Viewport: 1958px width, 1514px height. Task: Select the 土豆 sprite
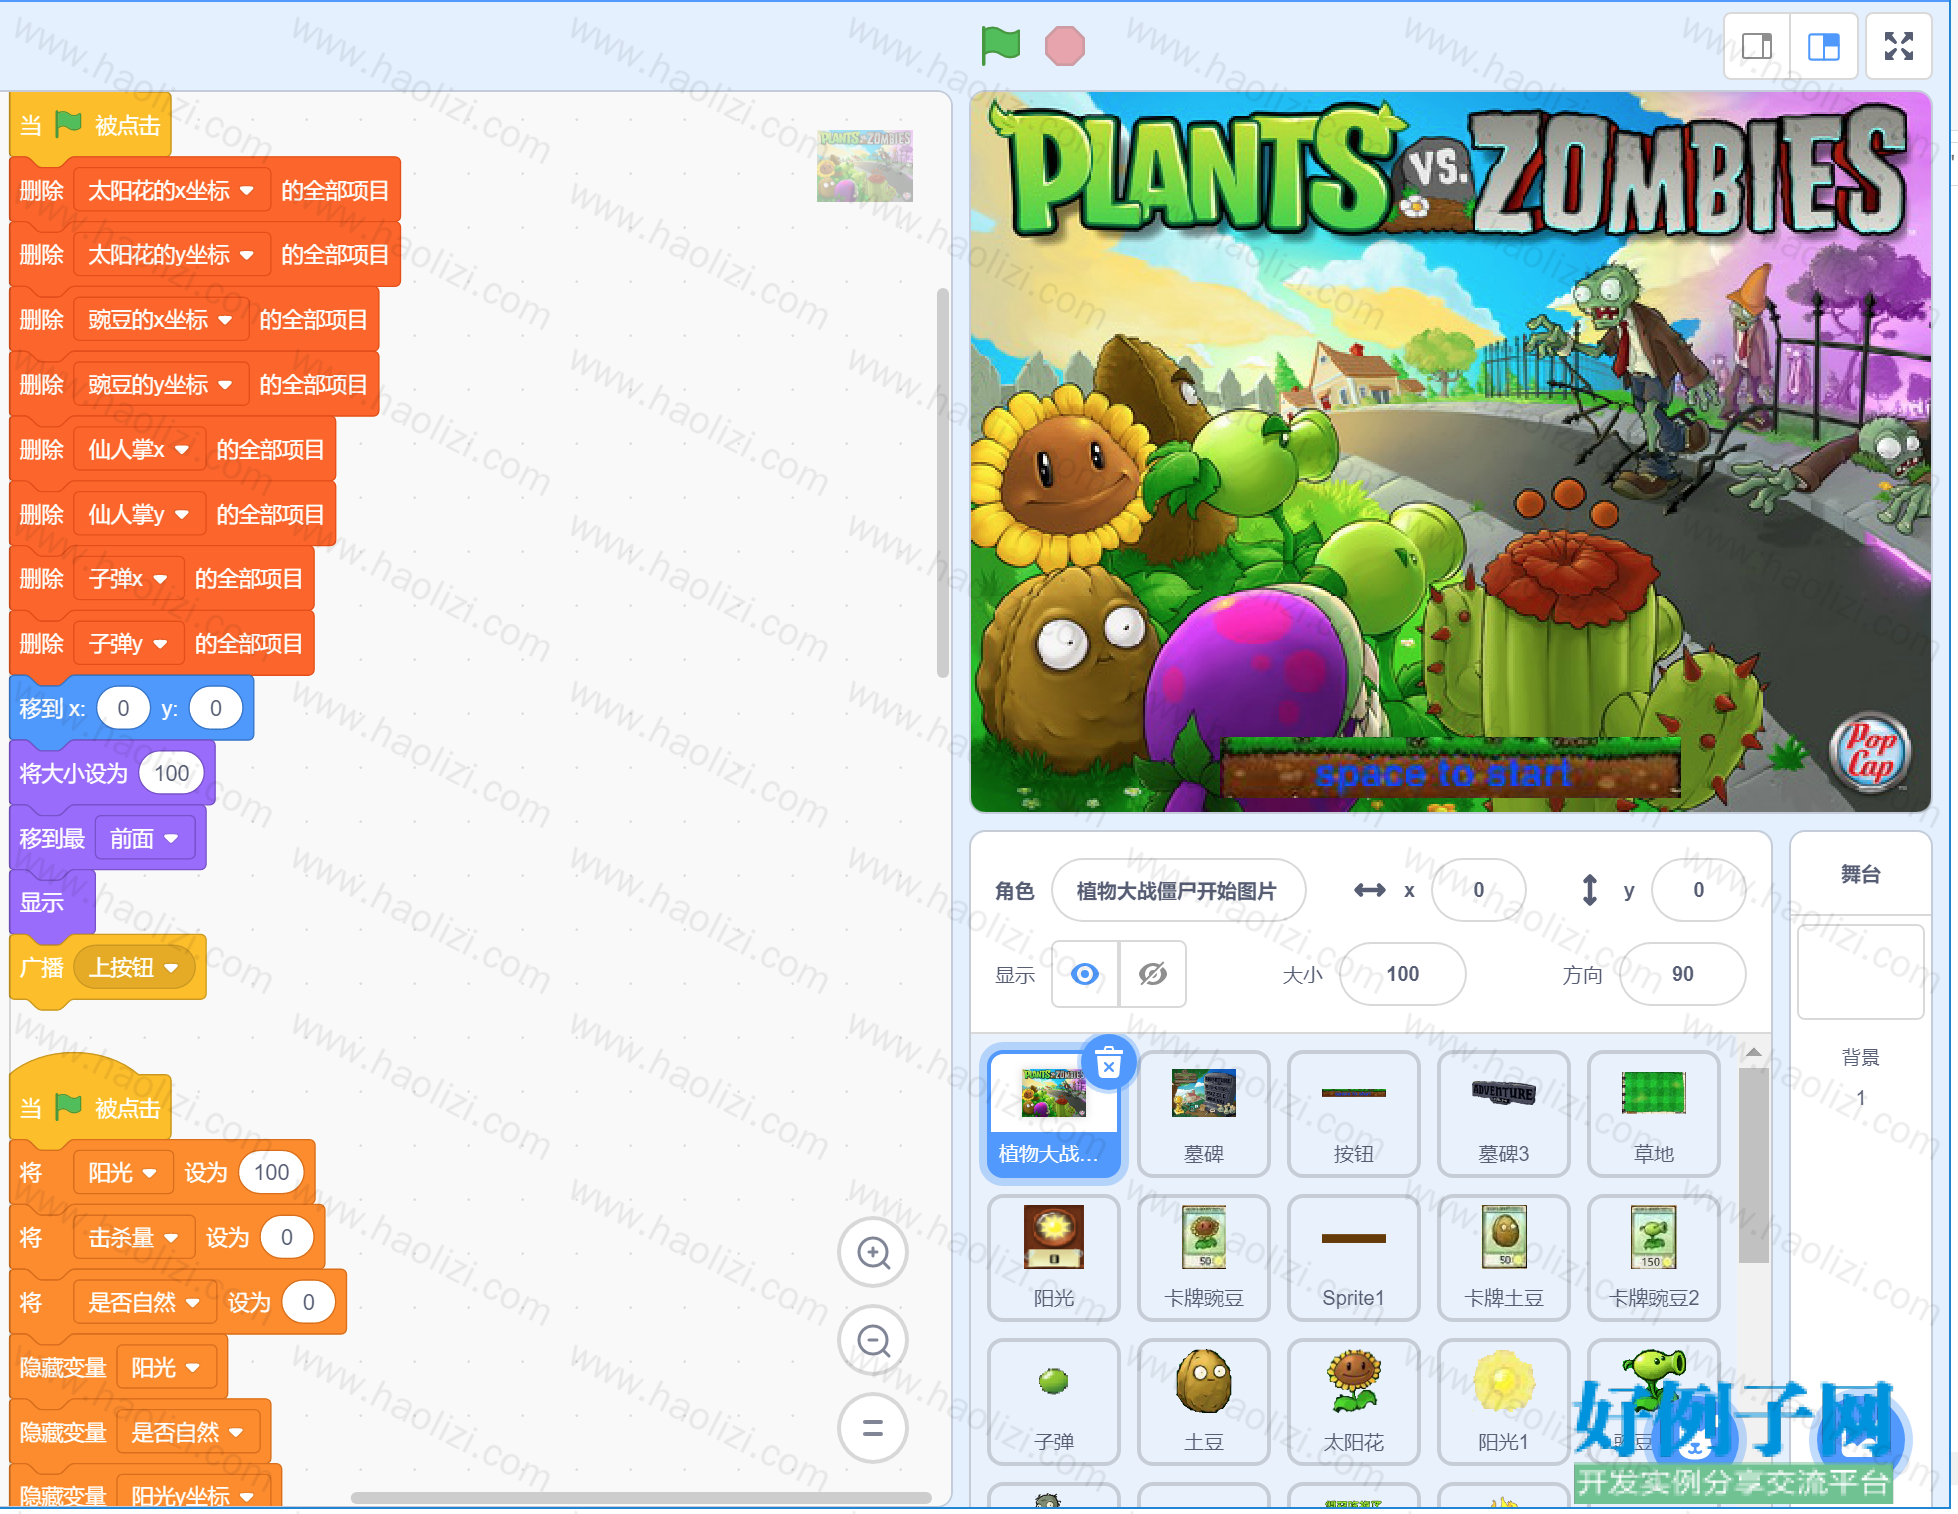pos(1204,1402)
